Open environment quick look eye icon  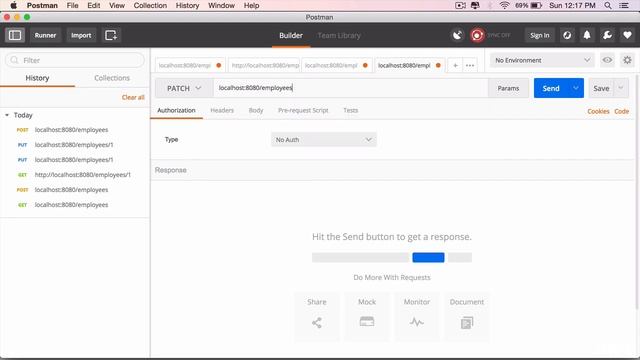click(607, 60)
